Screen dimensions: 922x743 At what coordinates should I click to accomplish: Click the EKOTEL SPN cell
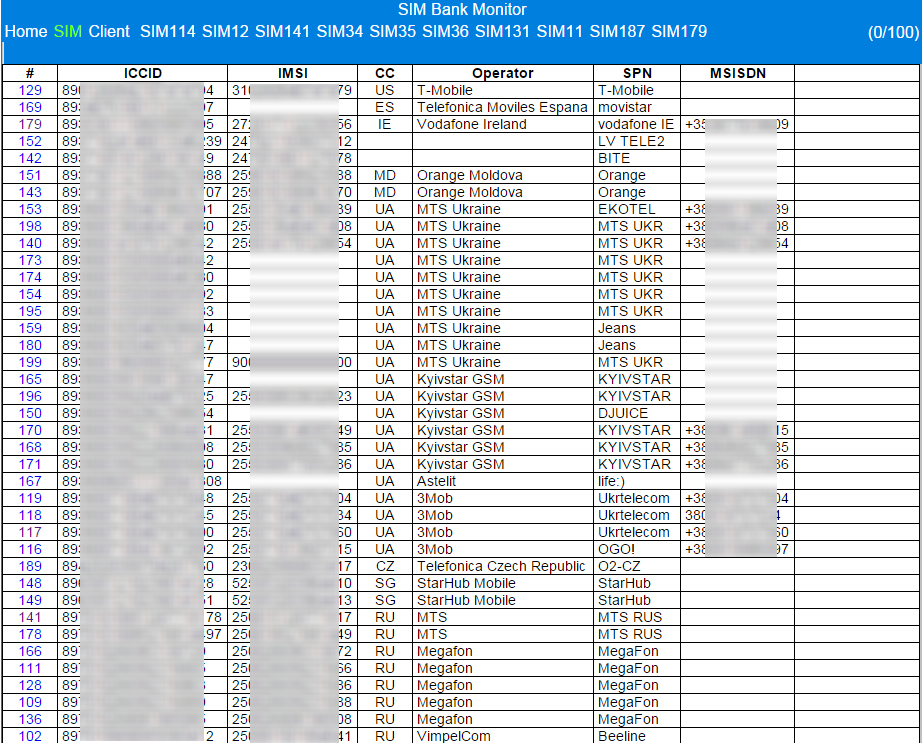click(x=637, y=209)
